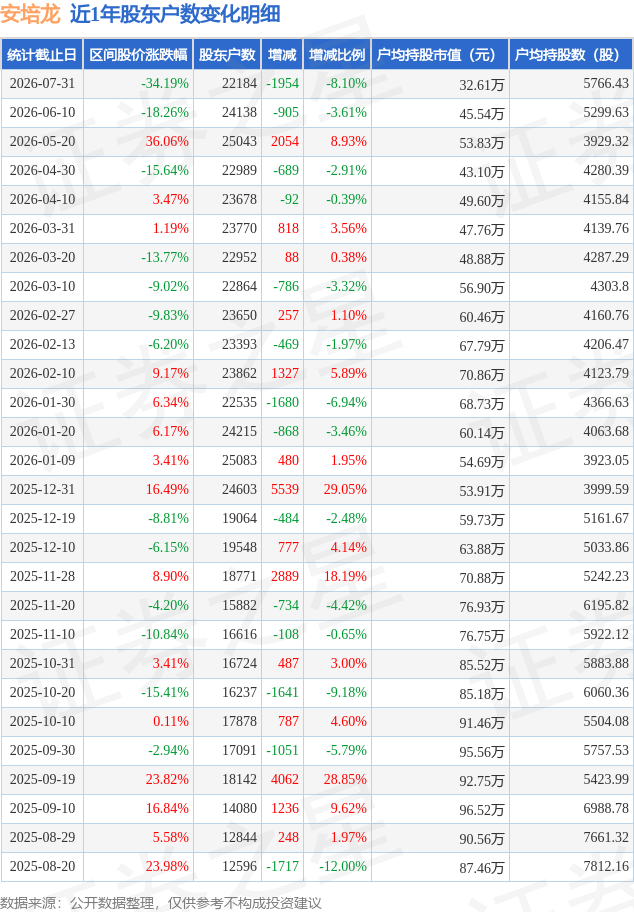
Task: Click the 户均持股数(股) column header
Action: coord(571,55)
